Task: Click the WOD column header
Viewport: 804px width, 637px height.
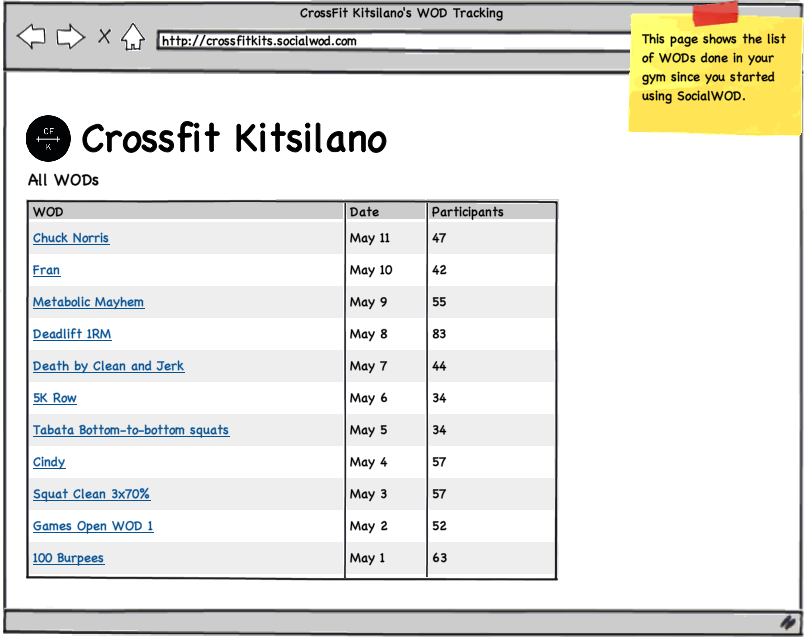Action: (187, 212)
